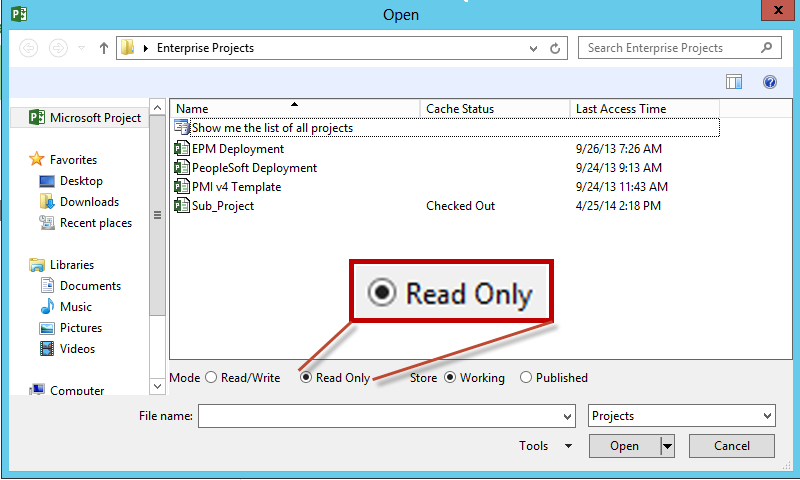The image size is (800, 480).
Task: Choose Published store radio button
Action: 526,377
